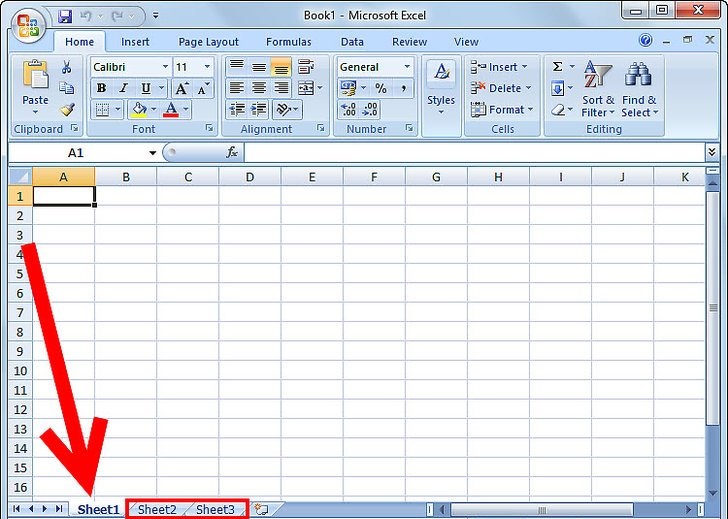The image size is (728, 519).
Task: Save the workbook from Quick Access Toolbar
Action: pyautogui.click(x=65, y=16)
